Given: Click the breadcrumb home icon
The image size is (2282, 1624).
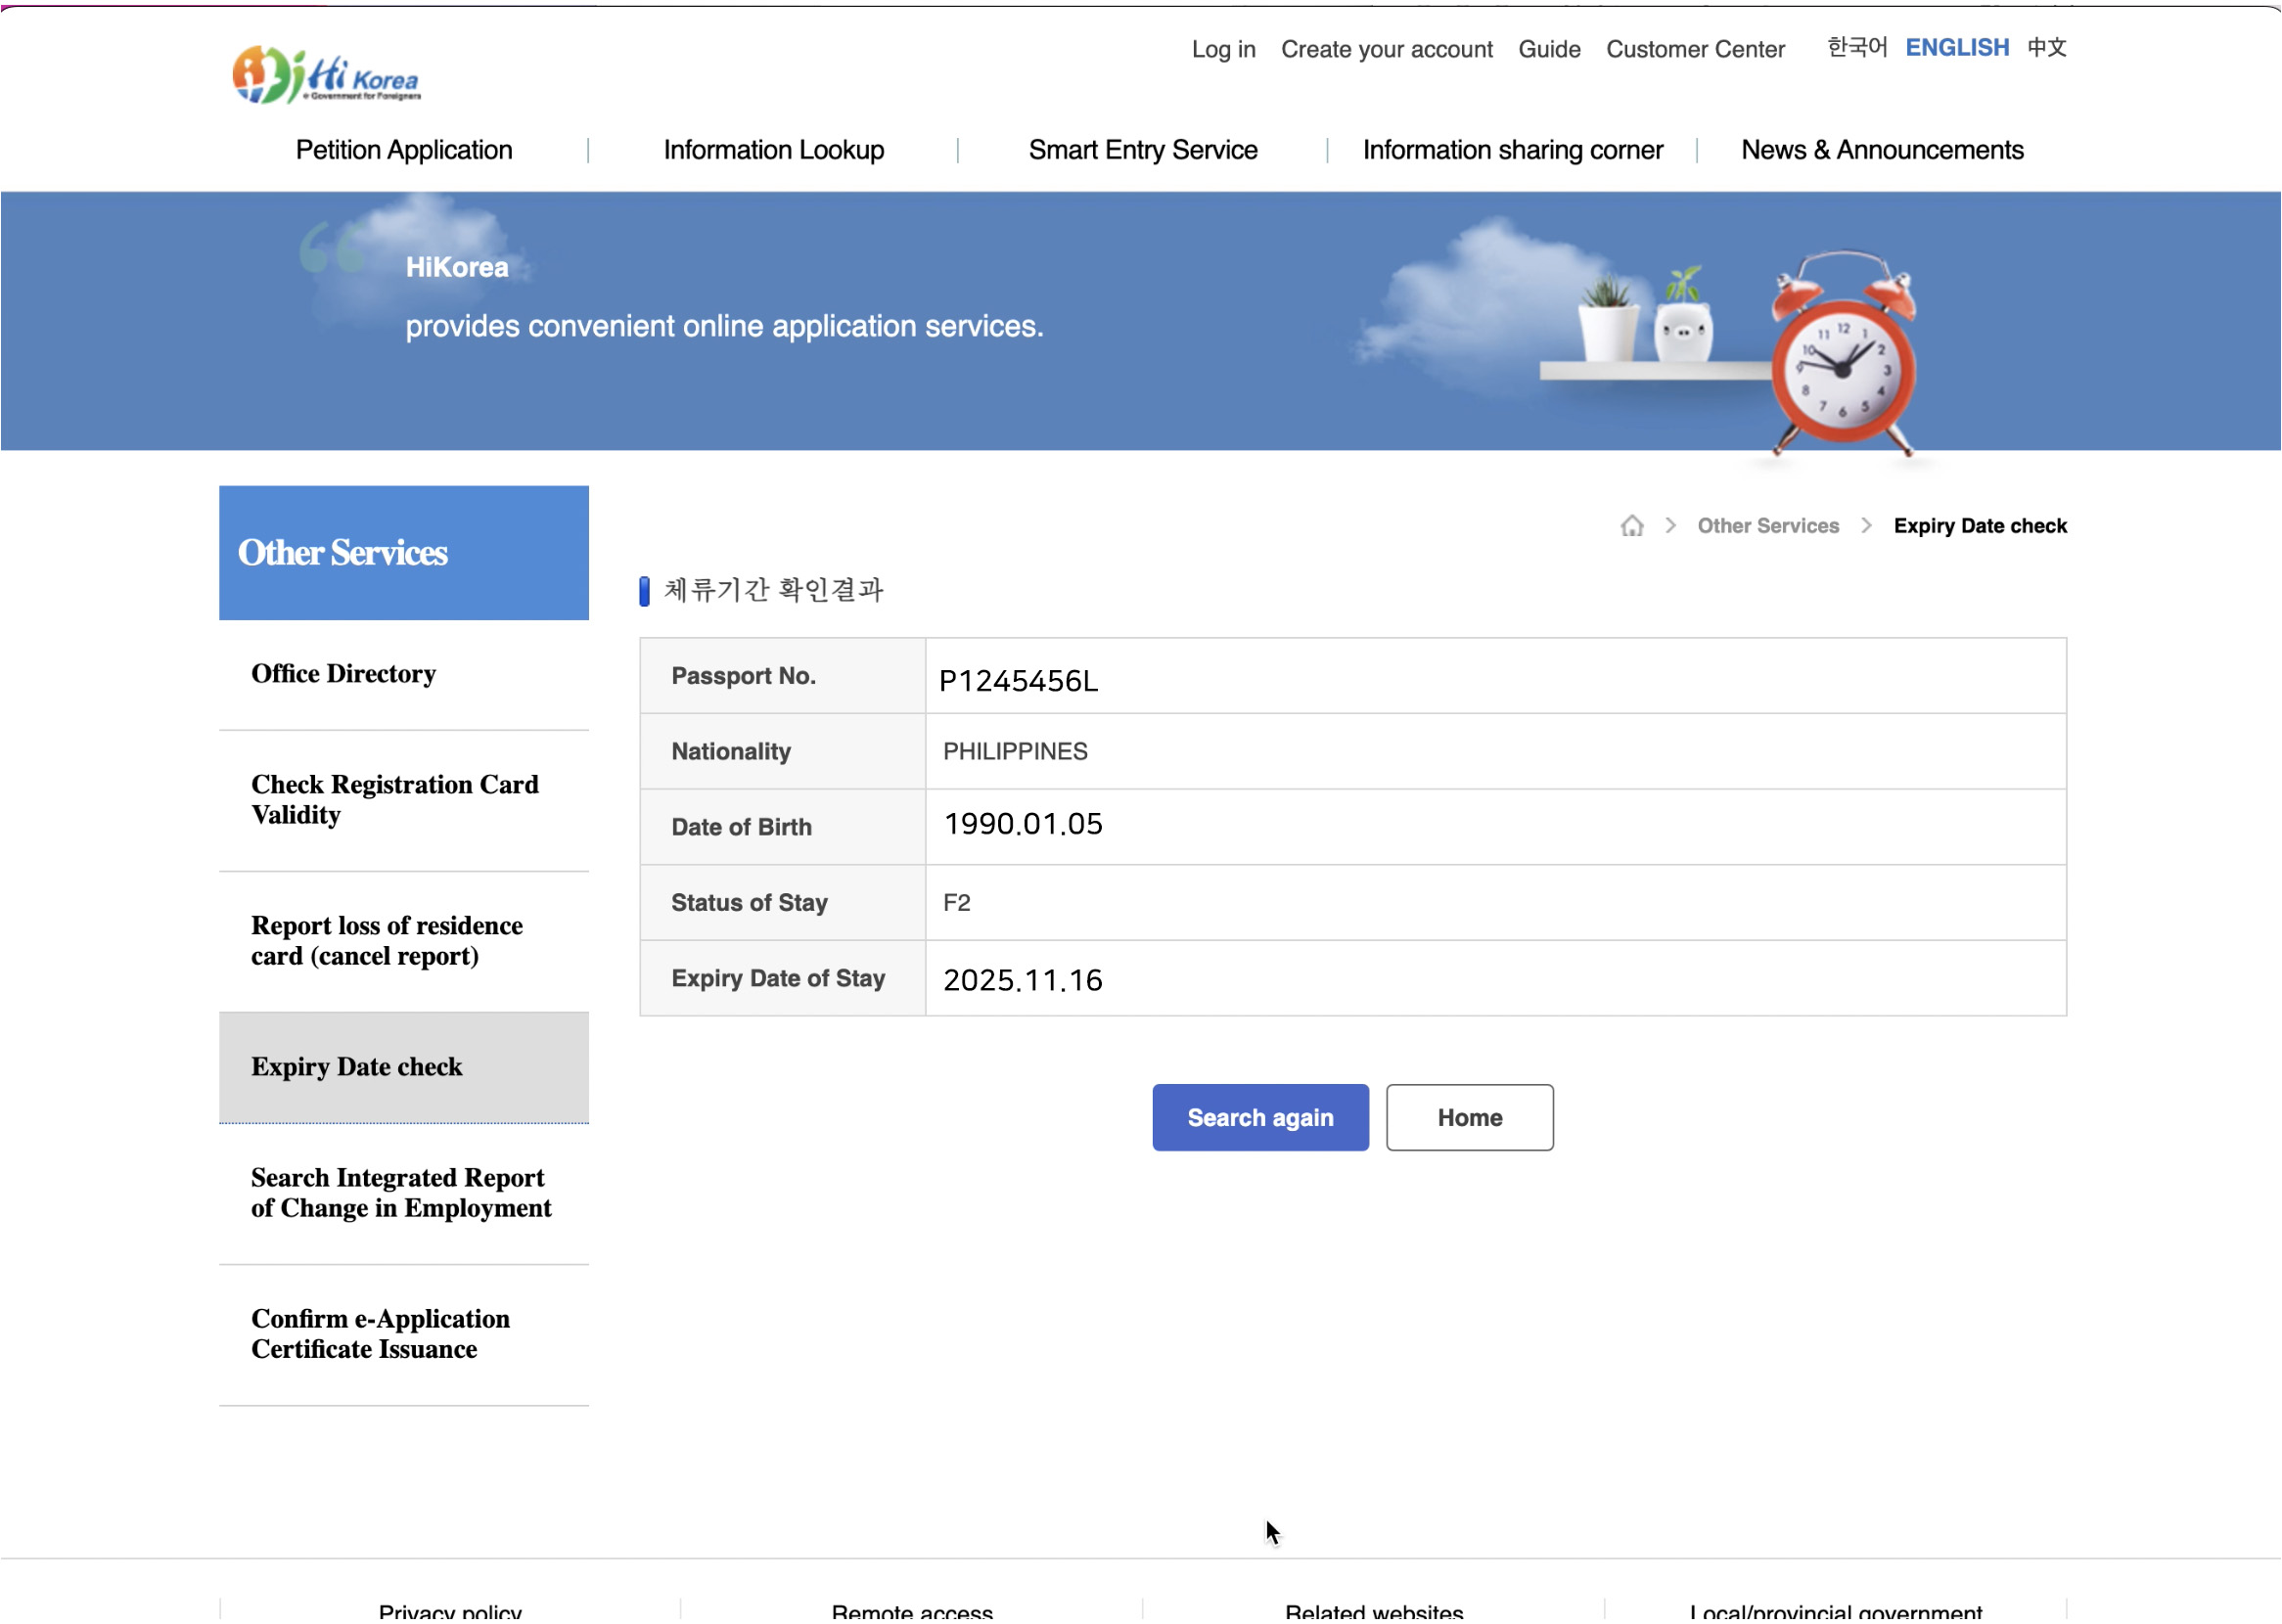Looking at the screenshot, I should pyautogui.click(x=1632, y=525).
